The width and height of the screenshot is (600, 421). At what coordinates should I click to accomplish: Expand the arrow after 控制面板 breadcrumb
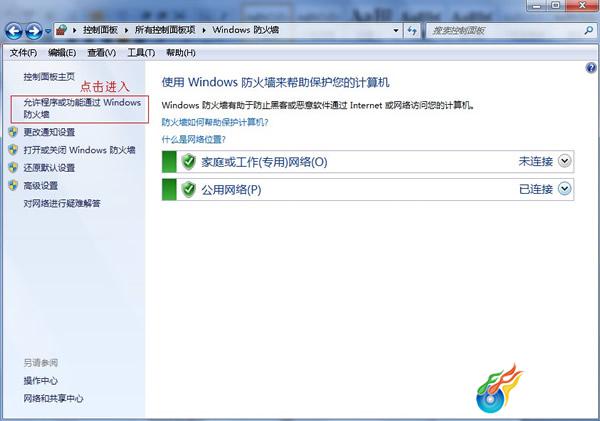click(126, 30)
